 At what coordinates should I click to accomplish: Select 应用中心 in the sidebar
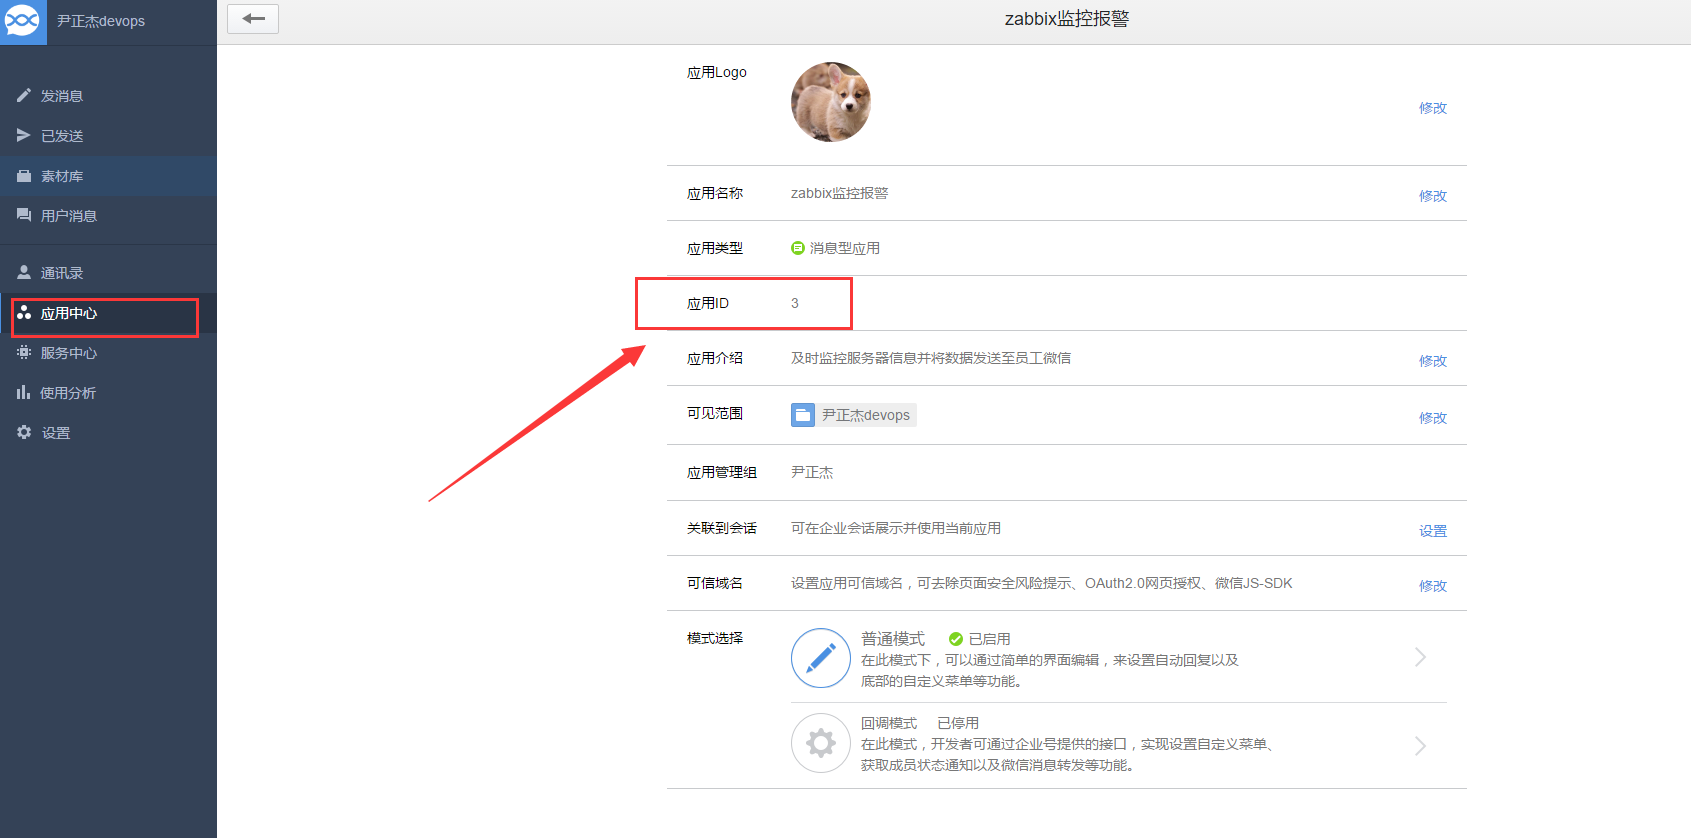pyautogui.click(x=108, y=313)
